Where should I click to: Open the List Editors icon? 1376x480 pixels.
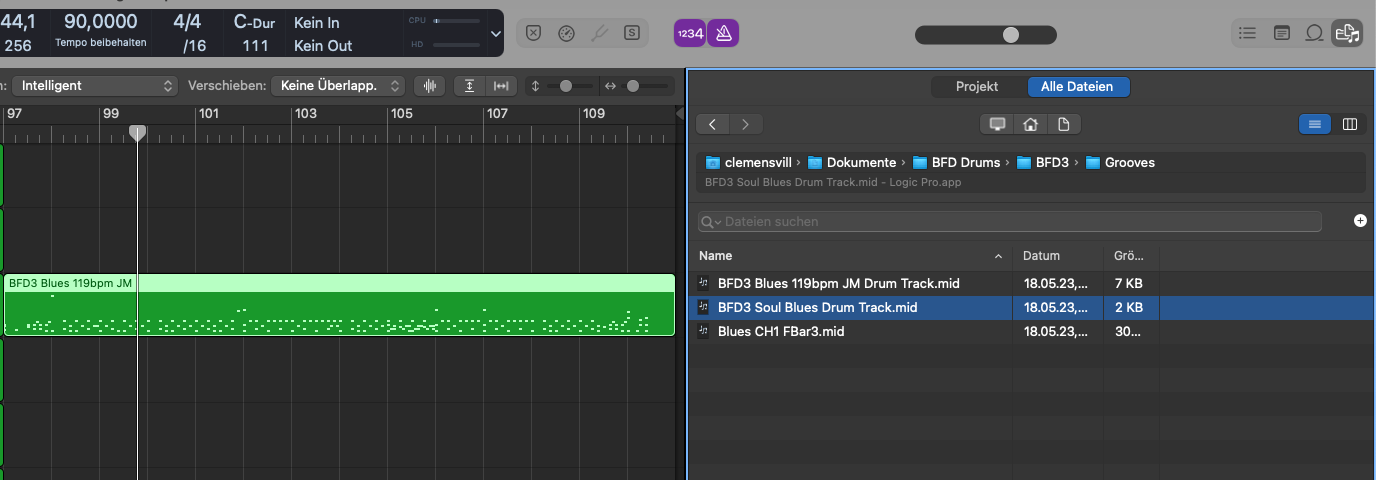[1247, 33]
